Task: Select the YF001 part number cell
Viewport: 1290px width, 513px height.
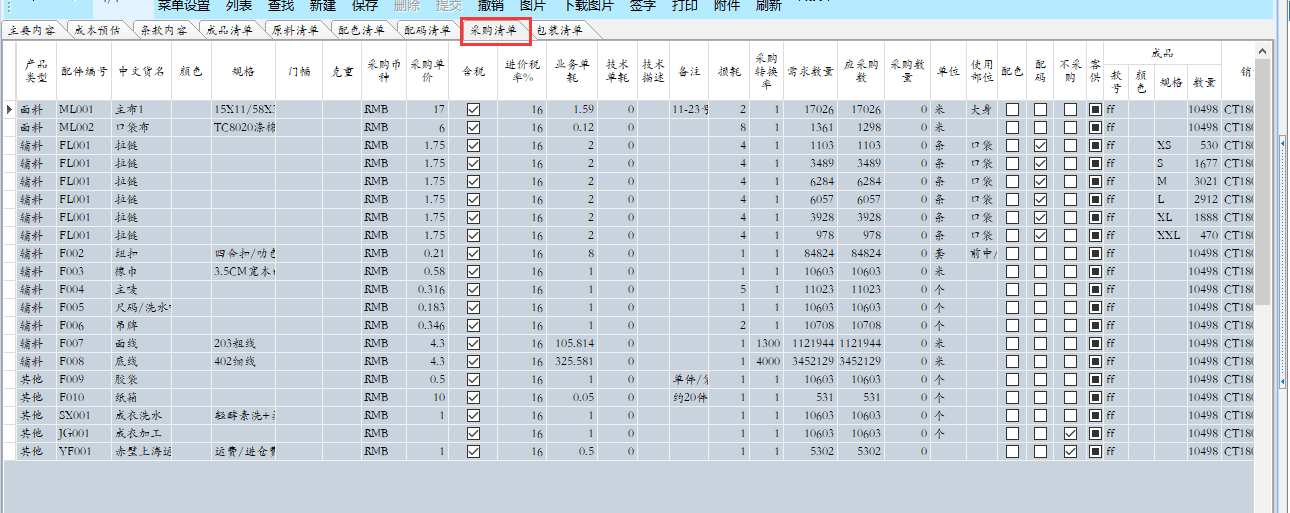Action: (84, 451)
